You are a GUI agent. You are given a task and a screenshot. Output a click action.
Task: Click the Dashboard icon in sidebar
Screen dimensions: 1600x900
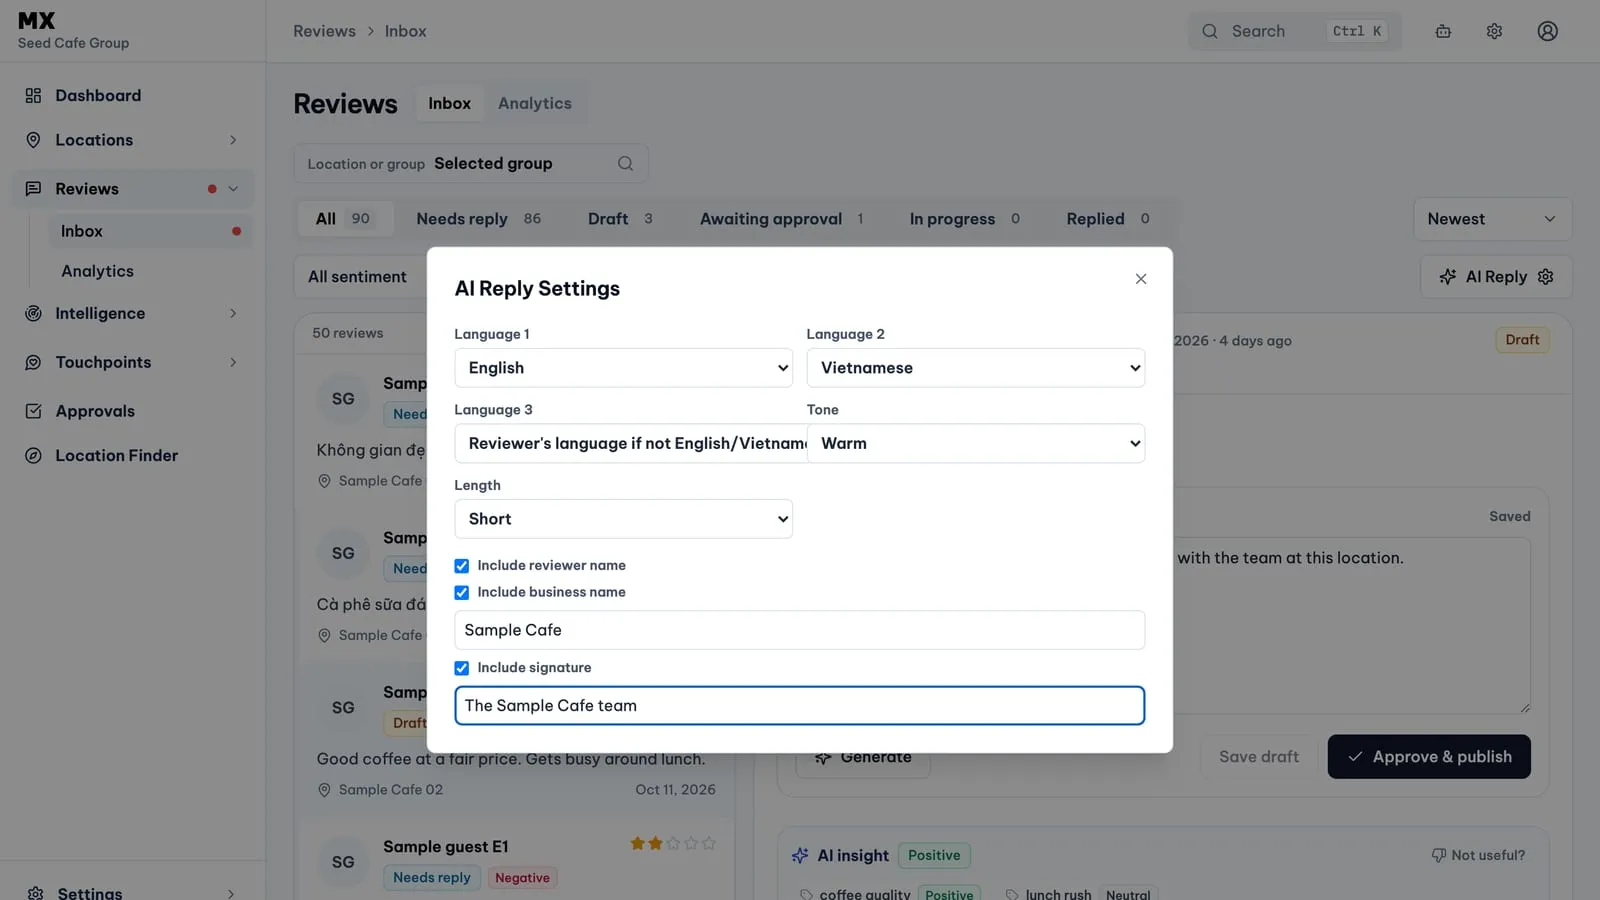click(x=33, y=96)
